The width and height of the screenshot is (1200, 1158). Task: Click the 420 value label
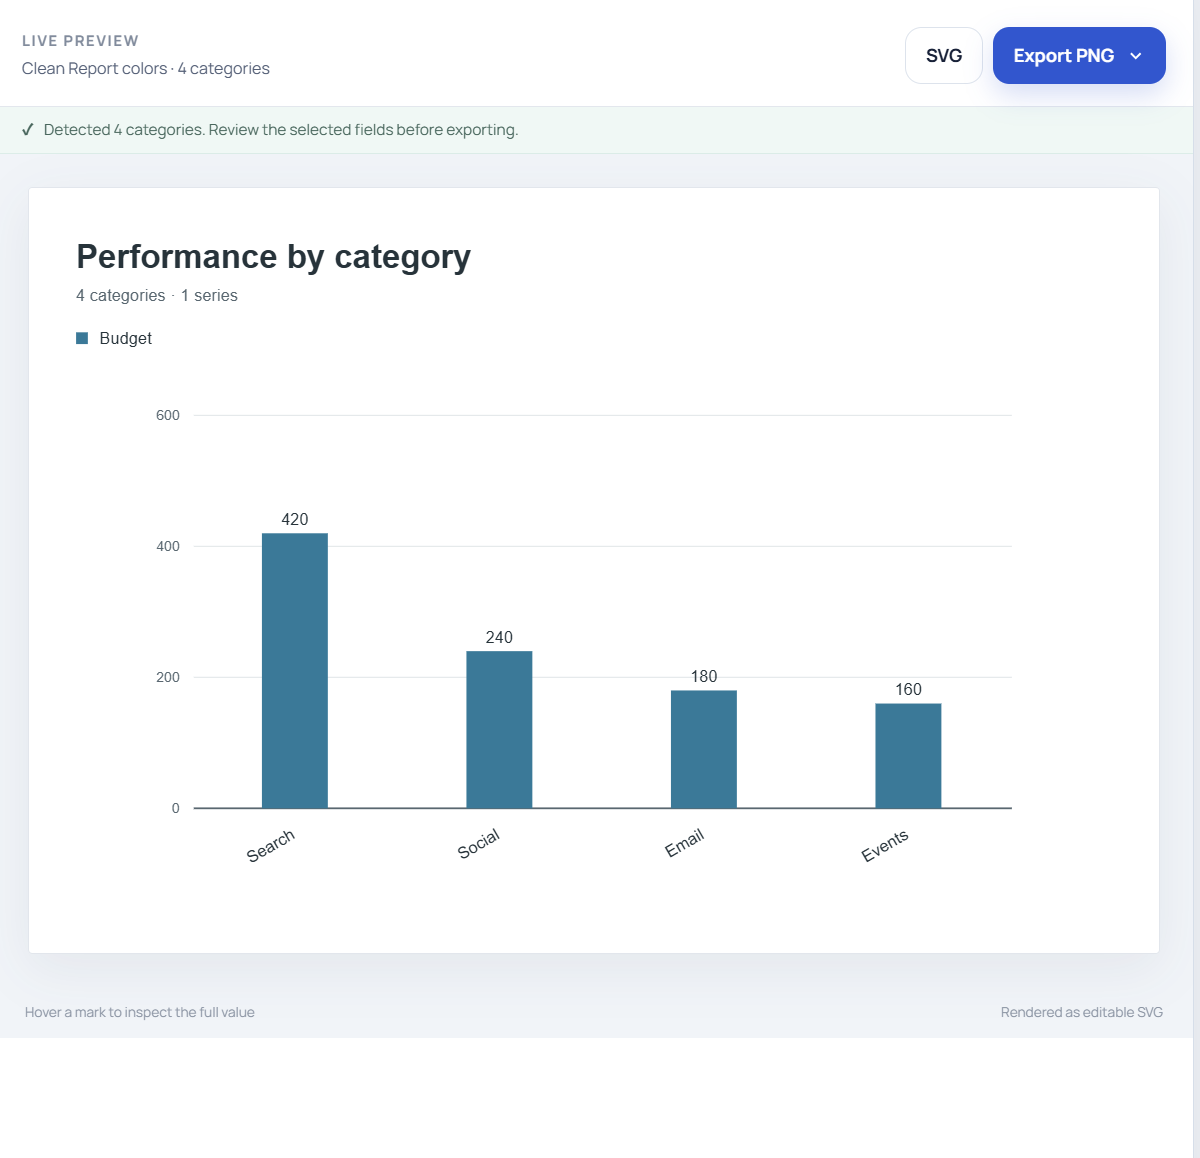click(x=295, y=519)
